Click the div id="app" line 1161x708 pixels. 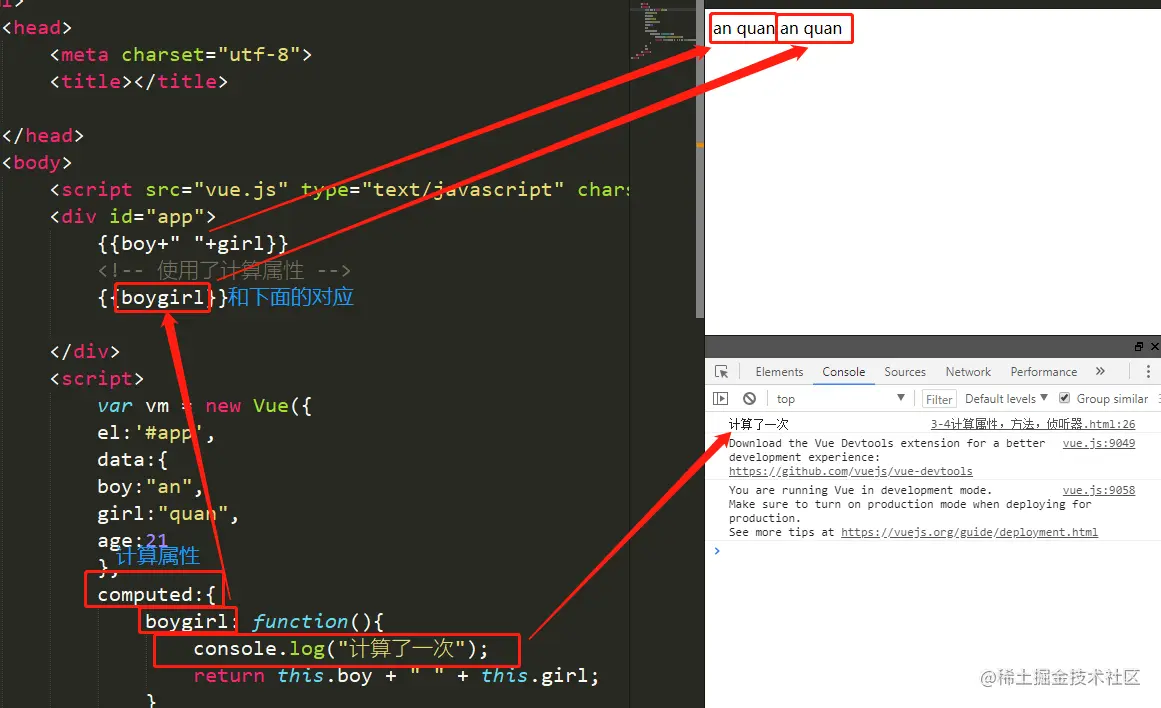pyautogui.click(x=133, y=217)
